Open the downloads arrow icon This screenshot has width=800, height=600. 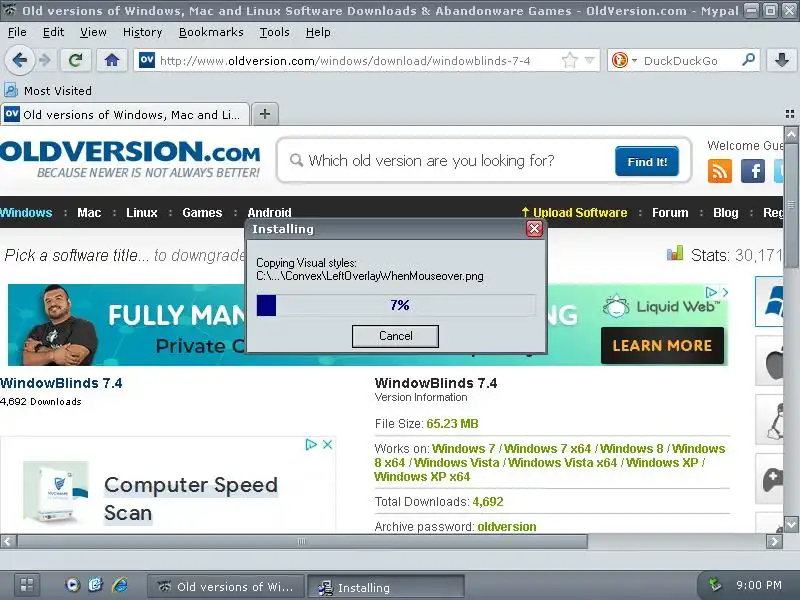click(782, 60)
